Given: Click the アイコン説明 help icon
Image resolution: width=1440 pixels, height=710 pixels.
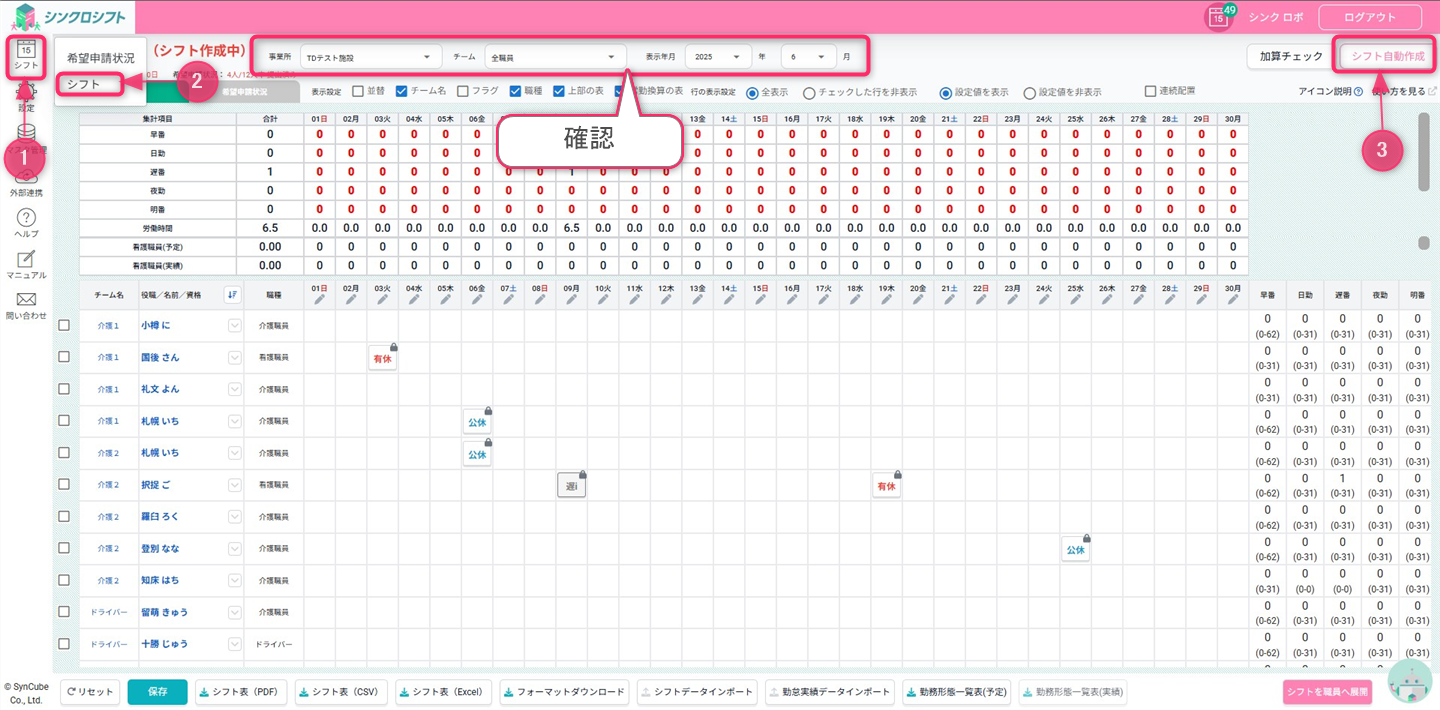Looking at the screenshot, I should pyautogui.click(x=1358, y=92).
